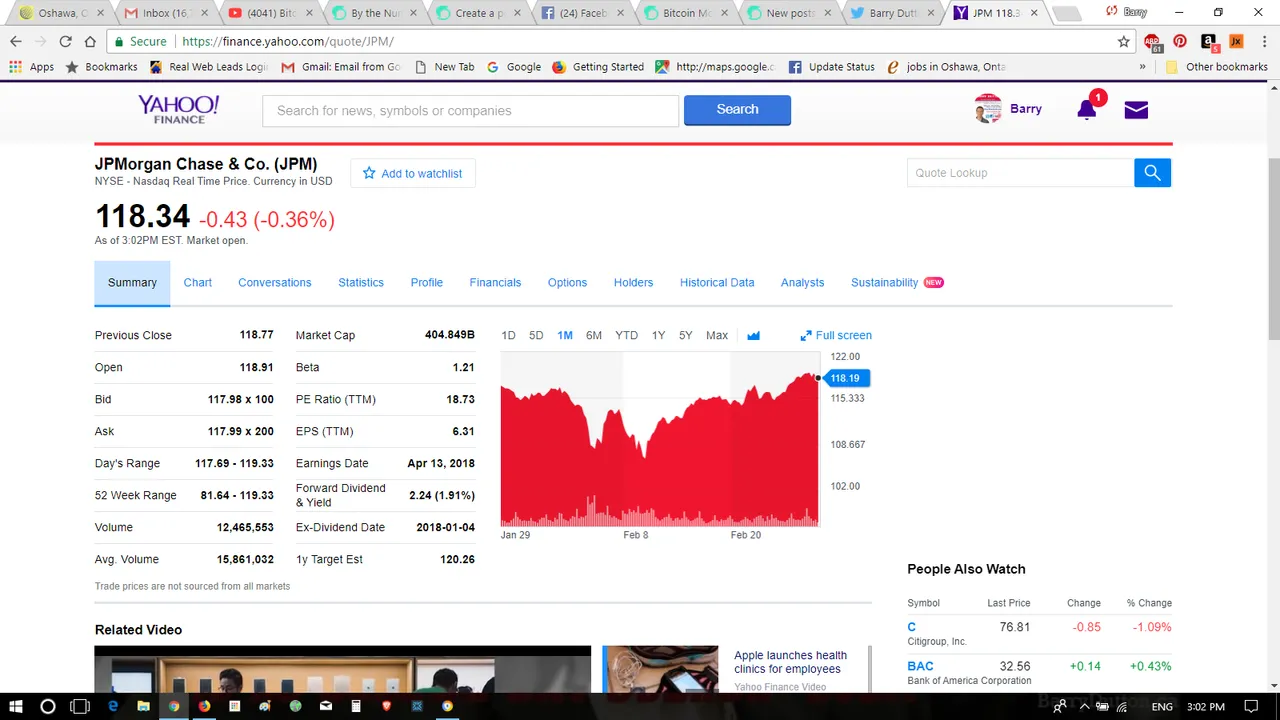1280x720 pixels.
Task: Set the chart range to 5Y
Action: click(x=685, y=336)
